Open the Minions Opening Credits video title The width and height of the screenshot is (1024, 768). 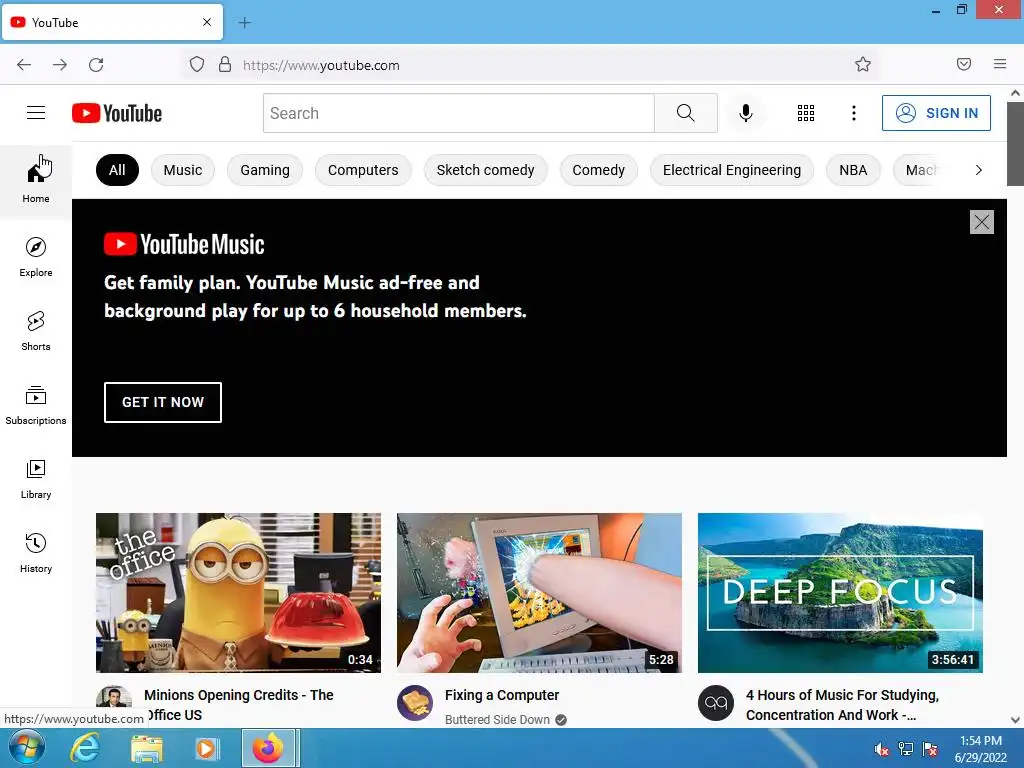(239, 705)
